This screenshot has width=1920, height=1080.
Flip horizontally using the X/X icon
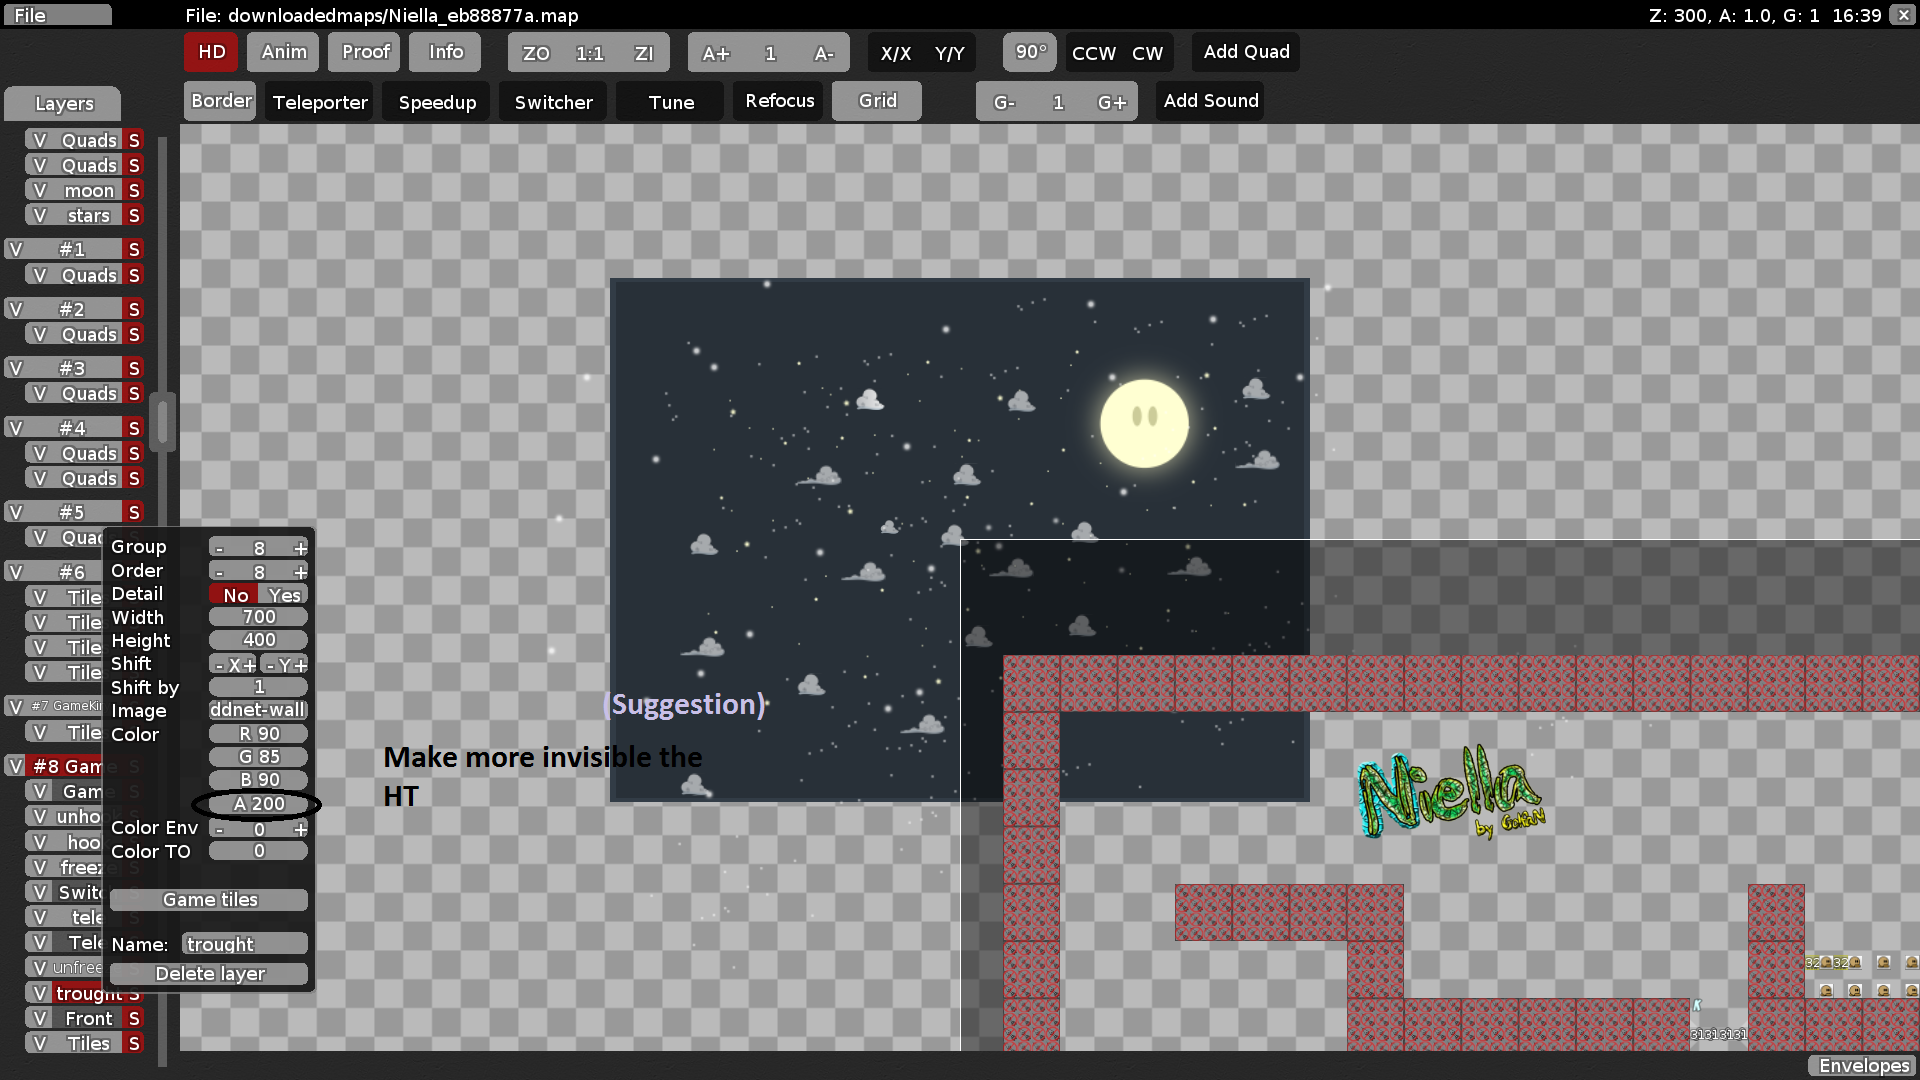(897, 52)
